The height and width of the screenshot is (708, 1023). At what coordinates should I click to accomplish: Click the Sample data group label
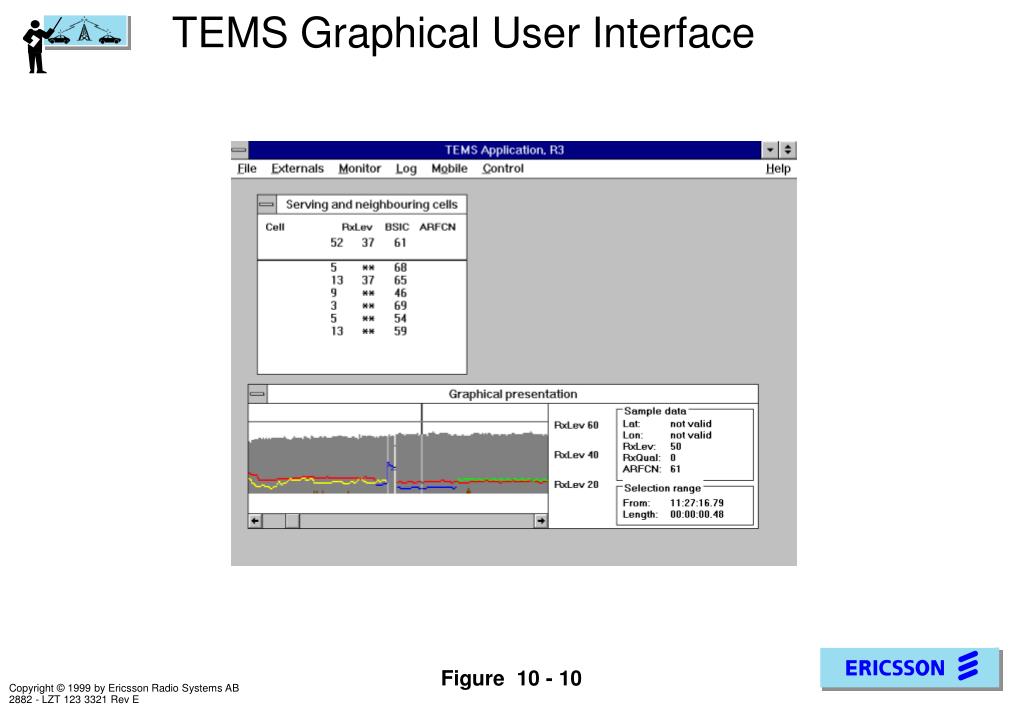655,411
